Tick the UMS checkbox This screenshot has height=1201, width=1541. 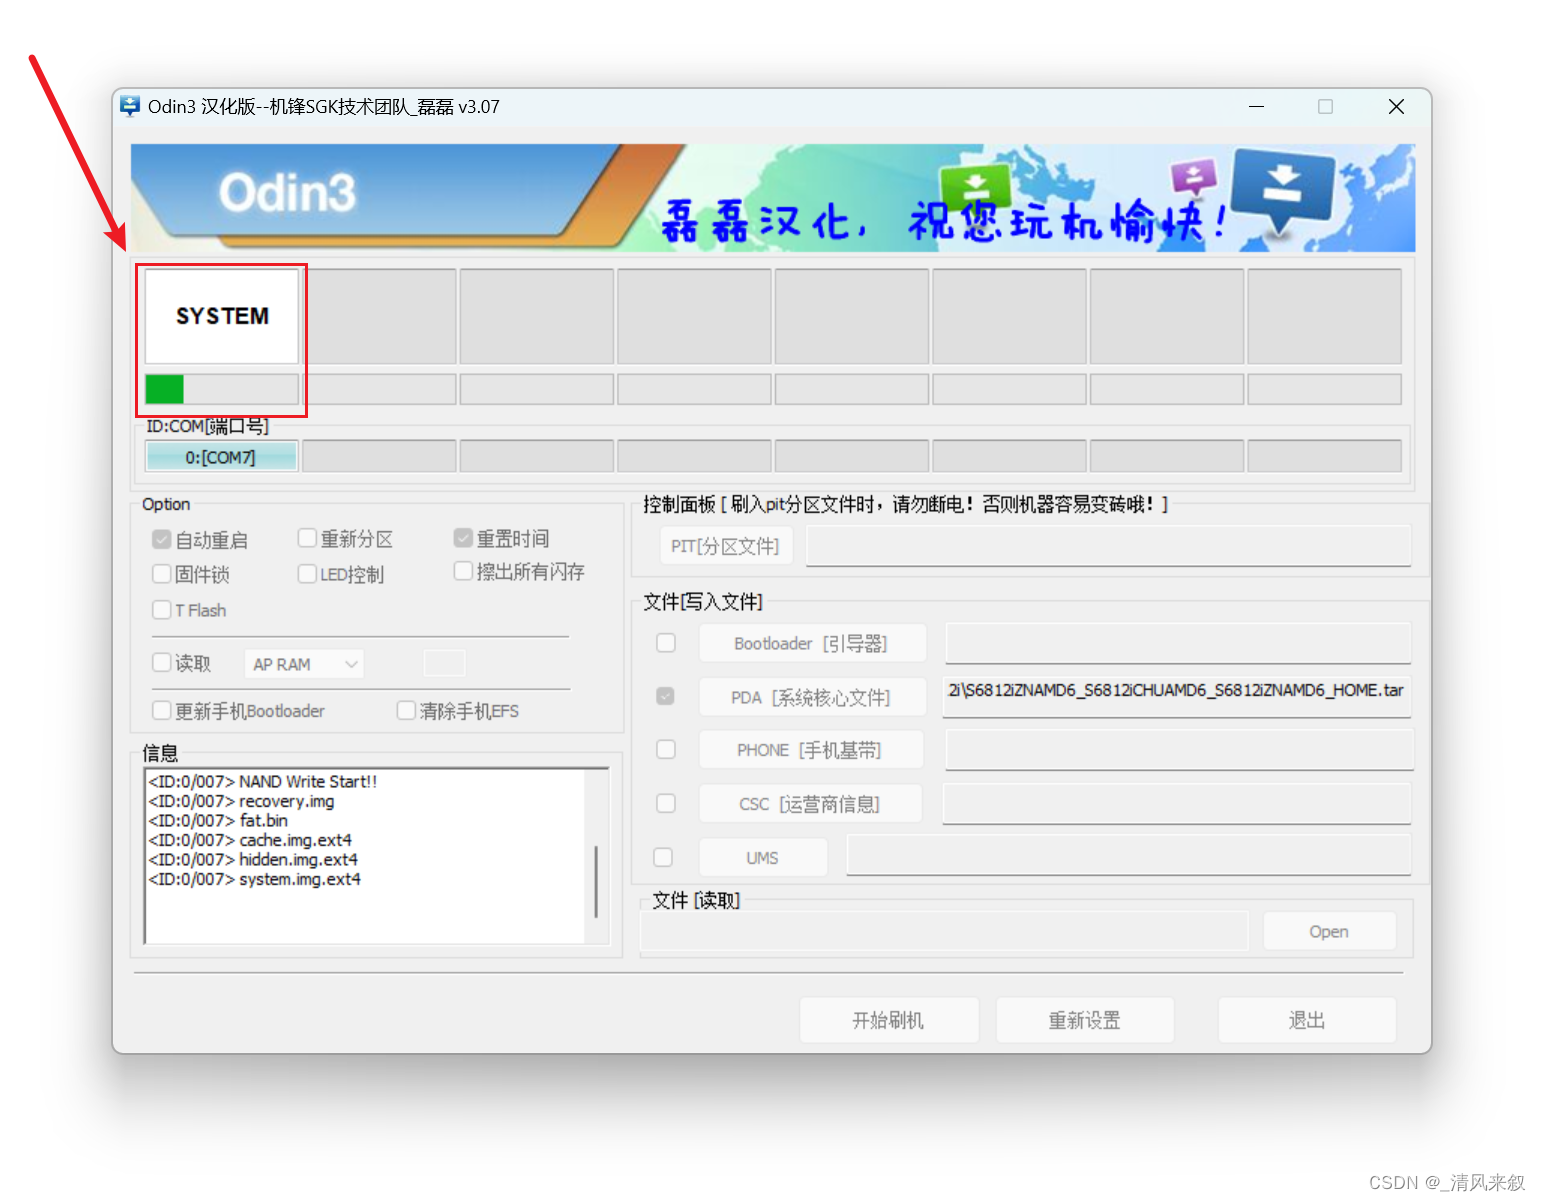point(663,857)
